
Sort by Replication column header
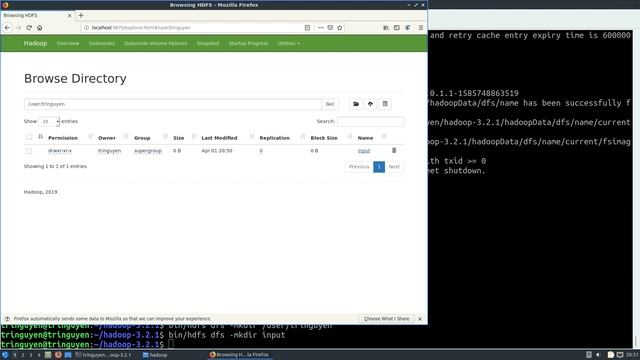[274, 138]
